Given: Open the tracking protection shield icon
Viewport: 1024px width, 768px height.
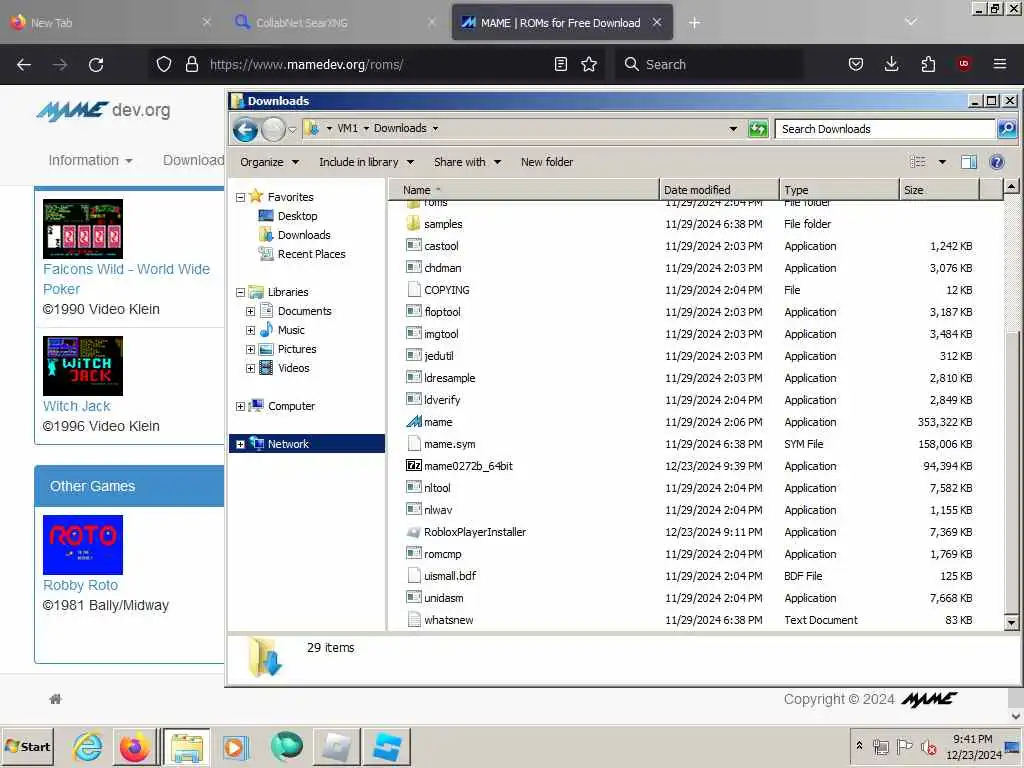Looking at the screenshot, I should [x=164, y=64].
